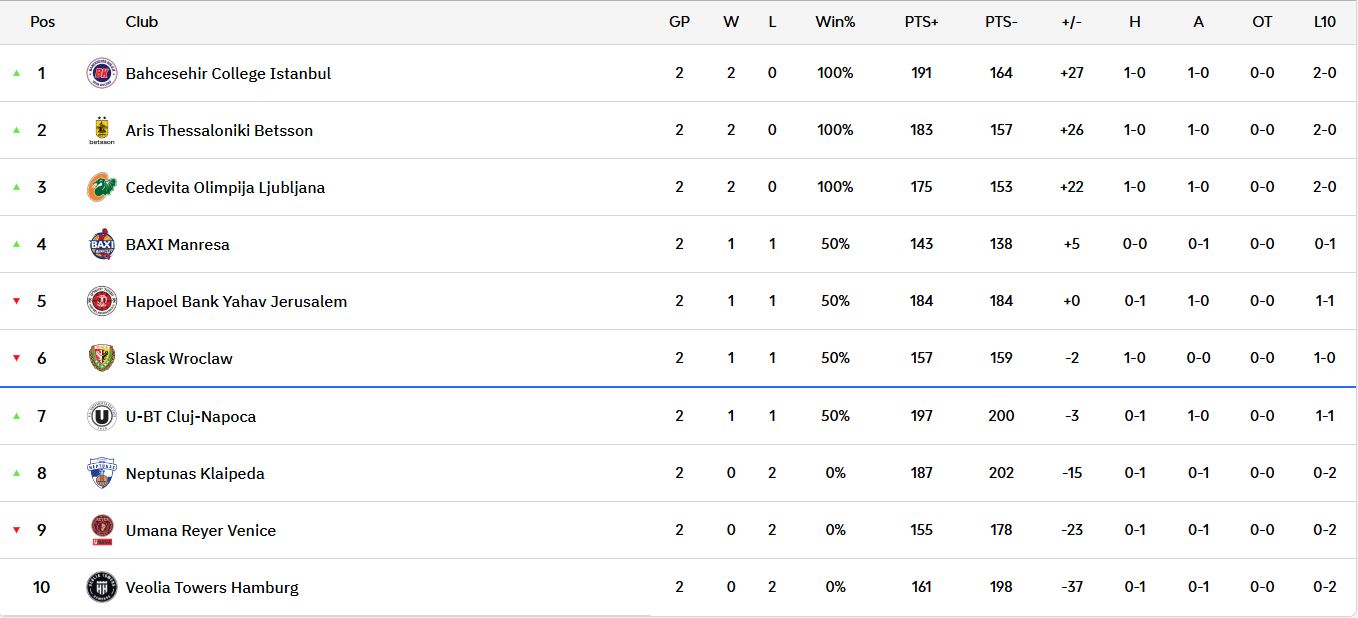Click the Bahcesehir College Istanbul team logo
Viewport: 1358px width, 618px height.
click(102, 73)
